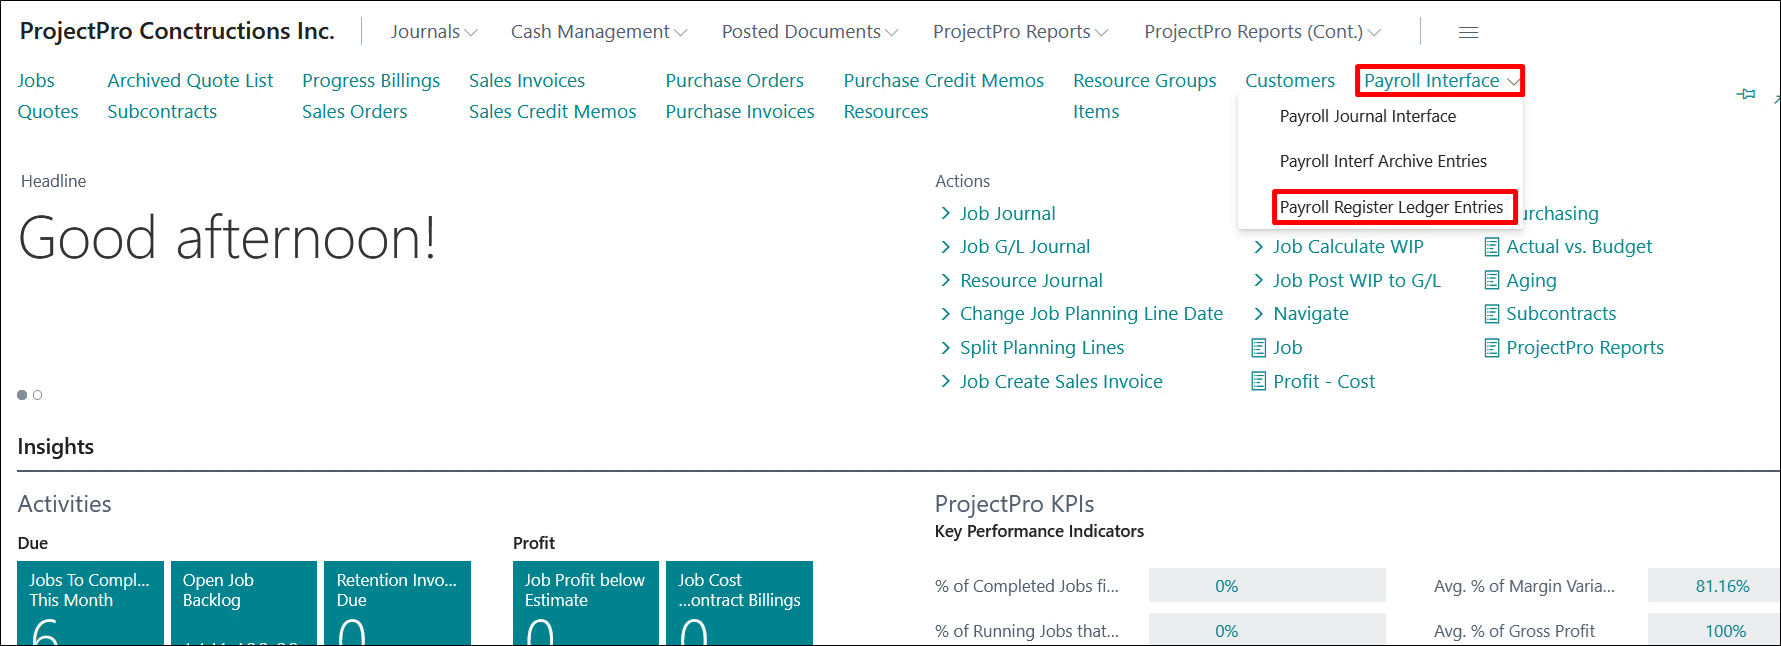Screen dimensions: 1781x646
Task: Open the Actual vs. Budget report icon
Action: 1491,247
